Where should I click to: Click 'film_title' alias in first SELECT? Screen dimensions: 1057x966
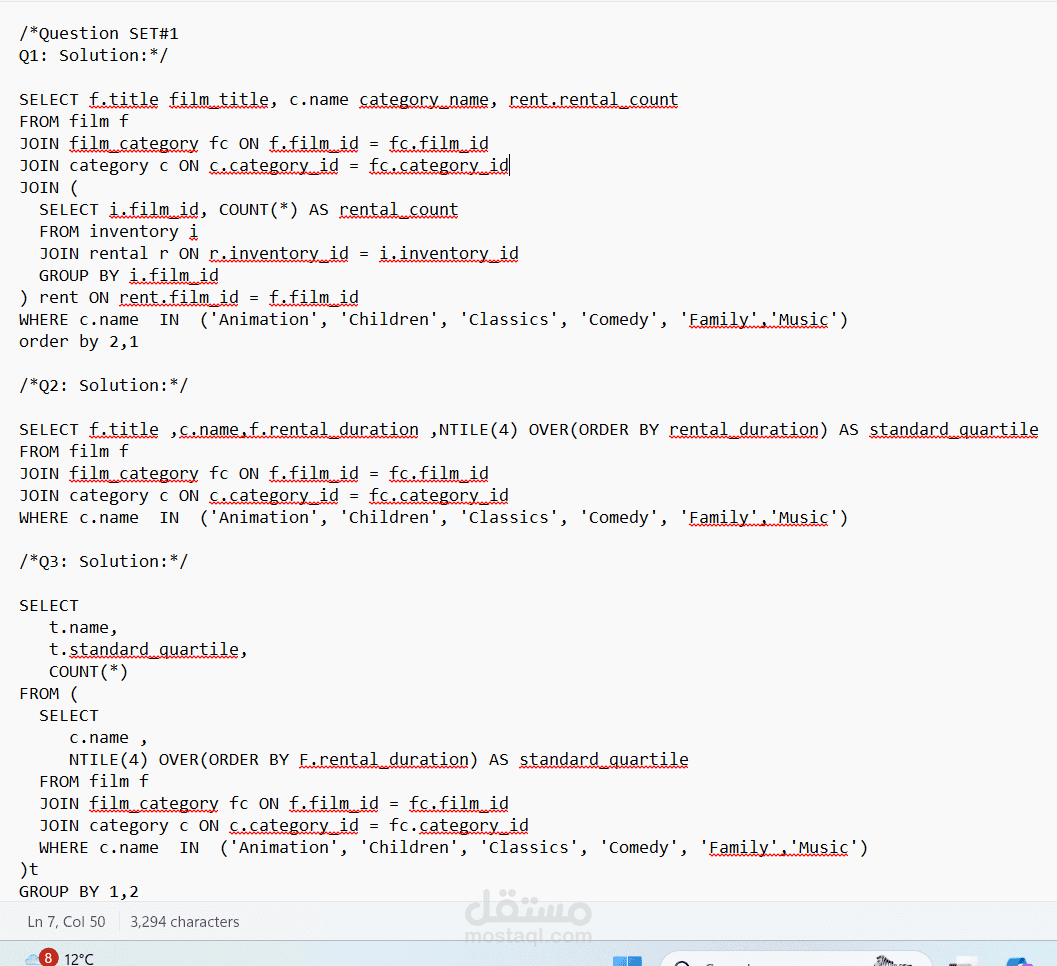click(218, 99)
